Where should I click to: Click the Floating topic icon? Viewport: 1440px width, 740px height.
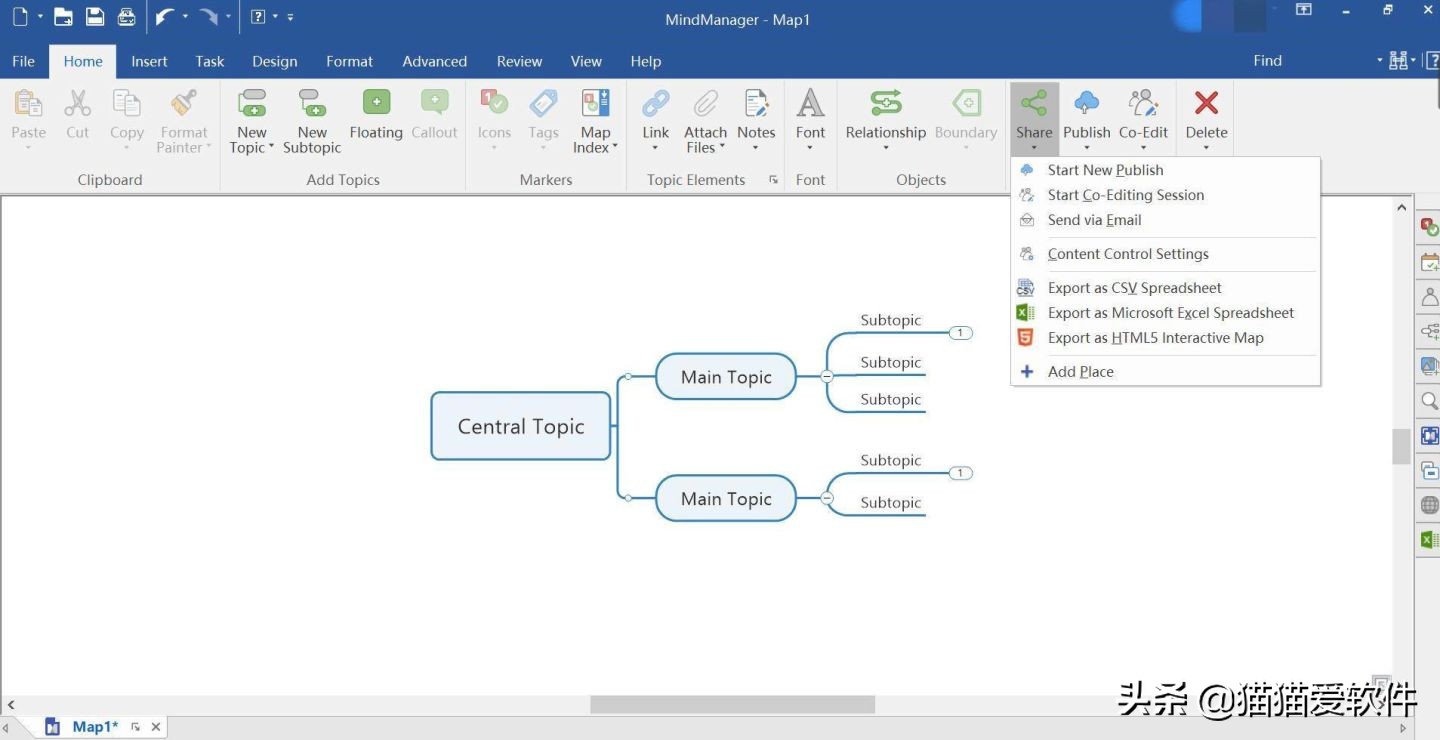click(x=376, y=104)
